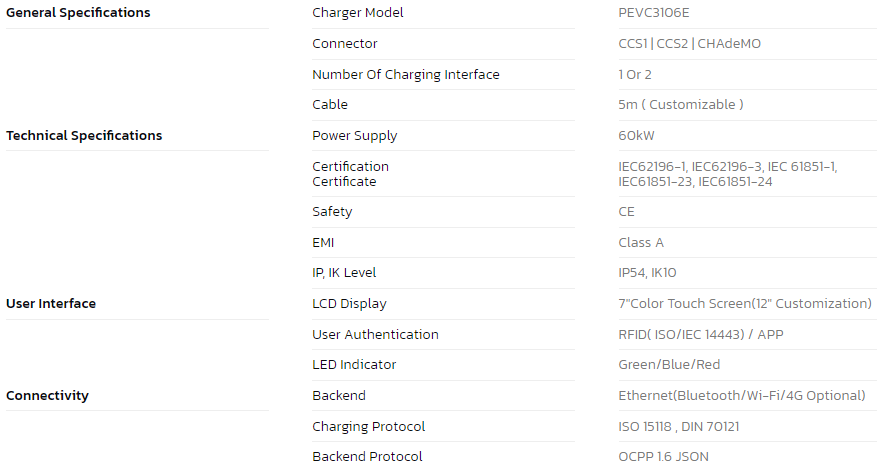Click the Class A EMI value
The image size is (877, 472).
[641, 242]
